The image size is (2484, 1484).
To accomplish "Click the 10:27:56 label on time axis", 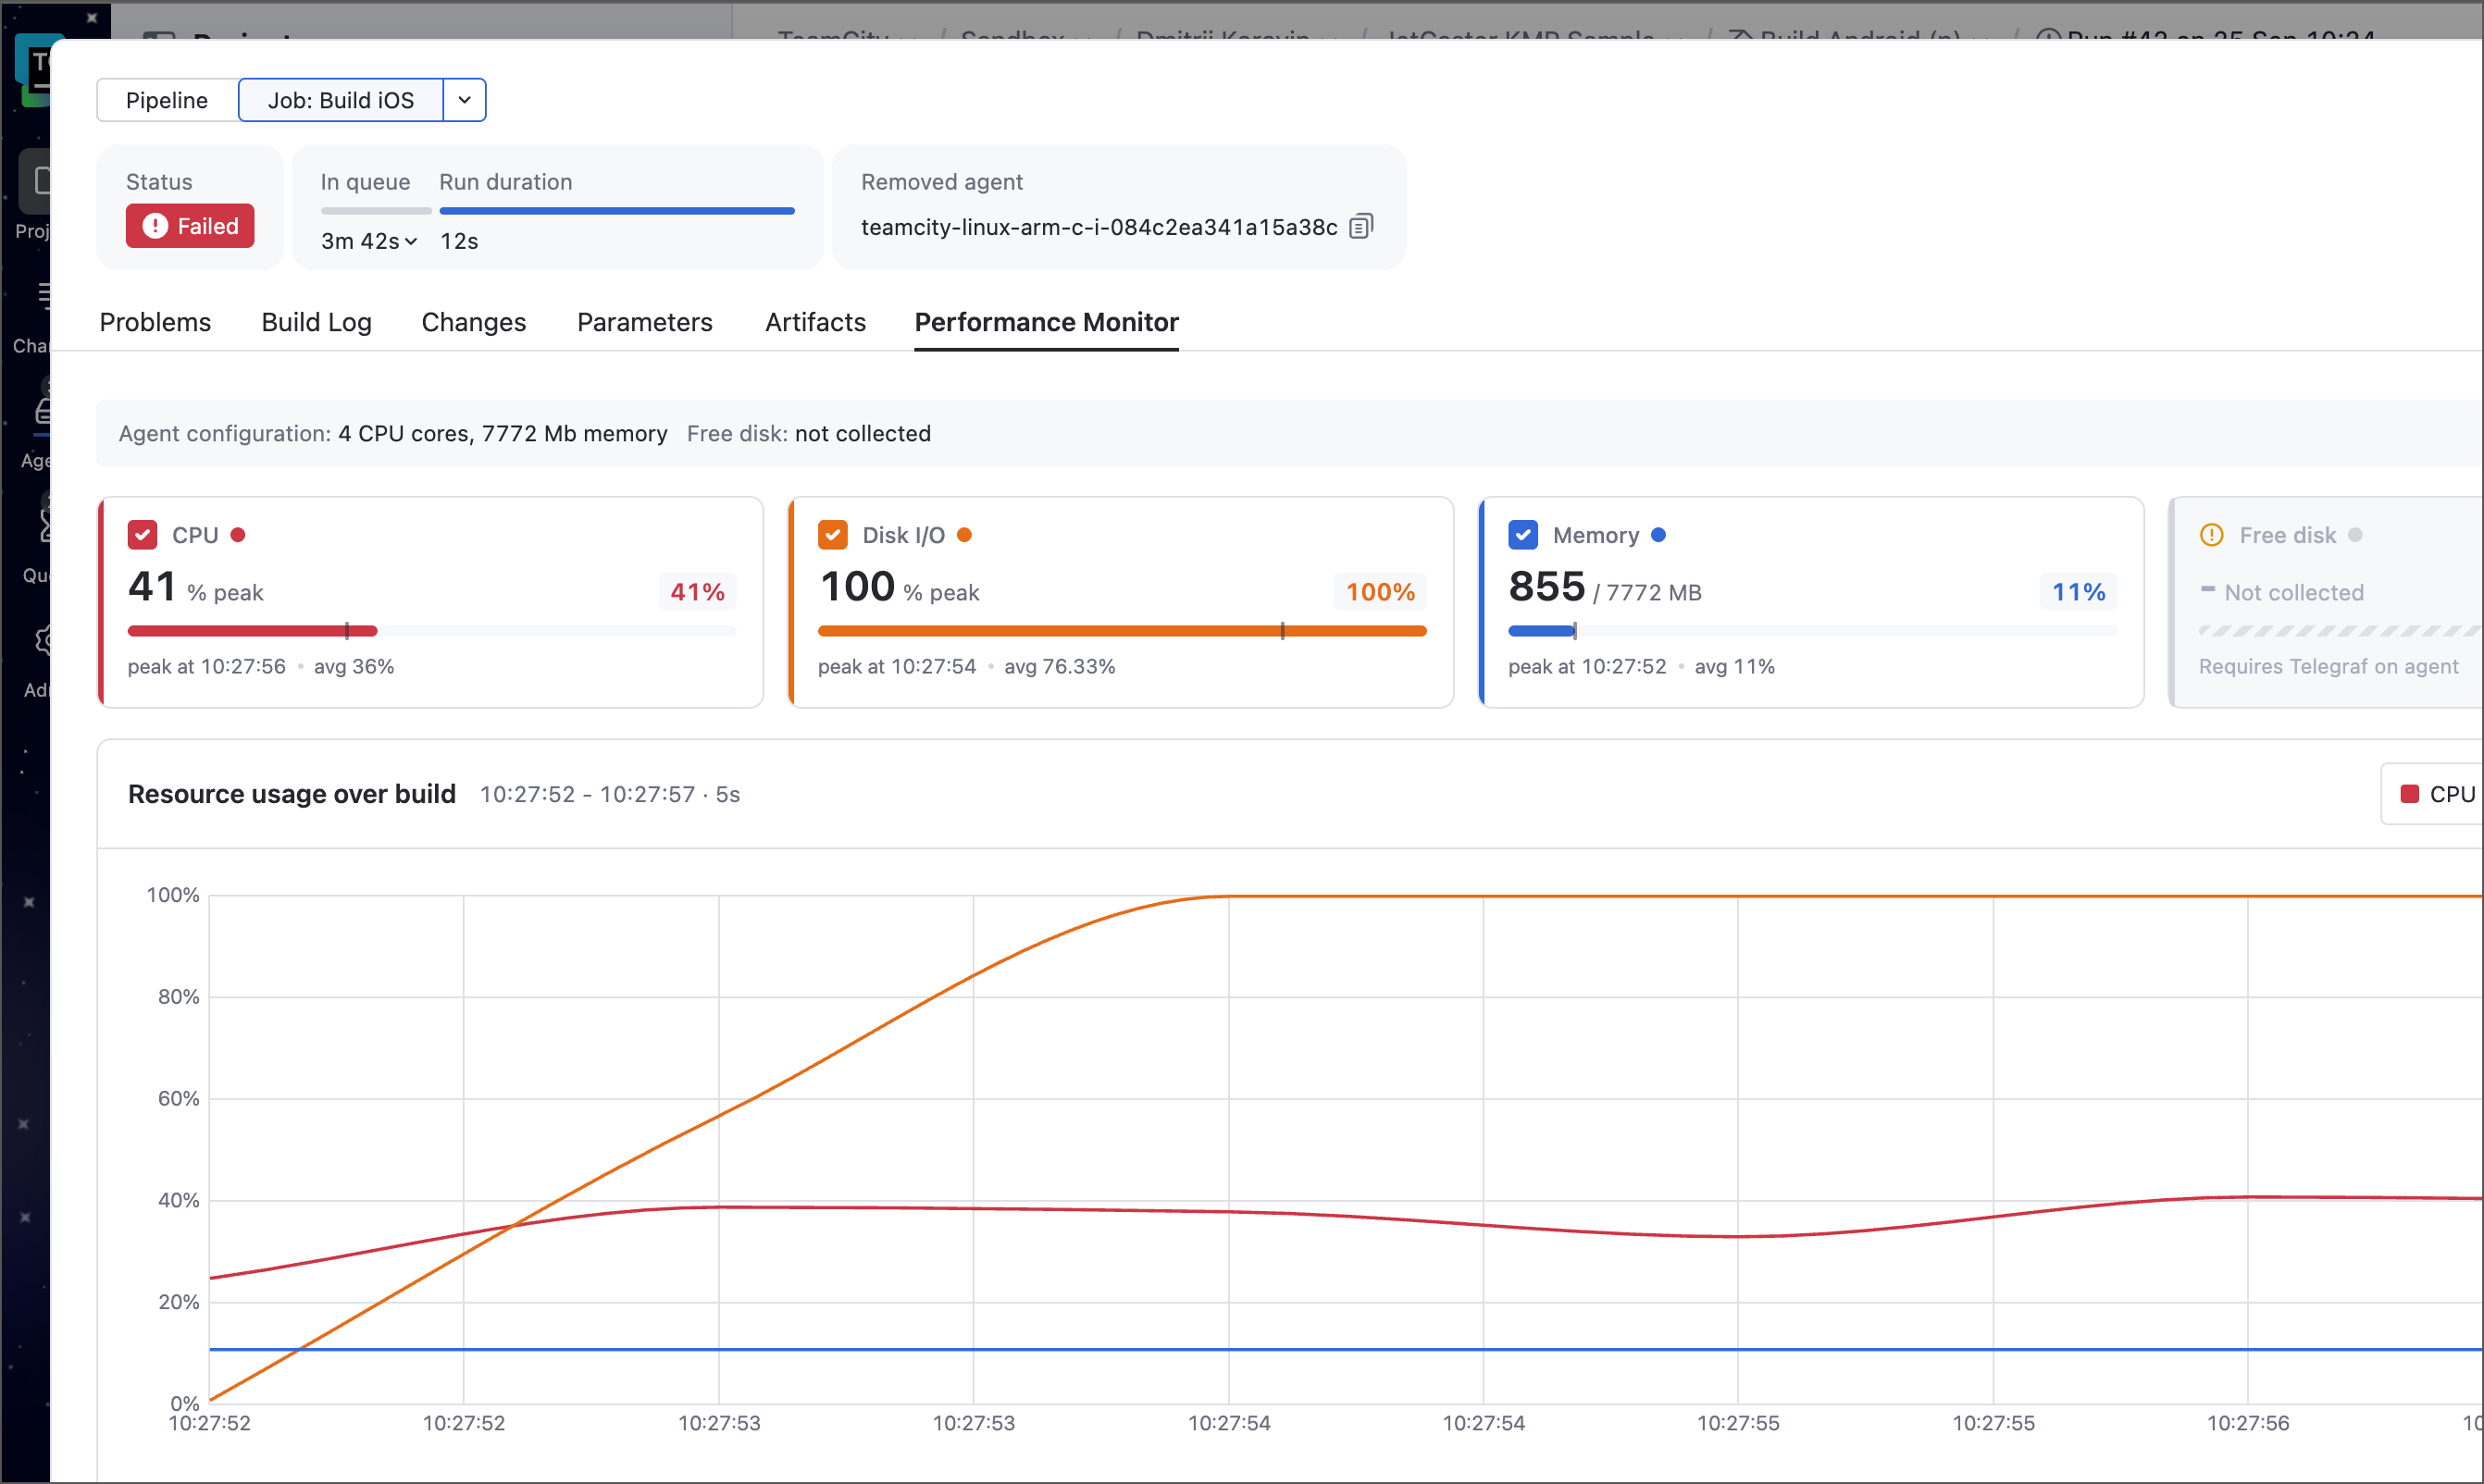I will (x=2247, y=1423).
